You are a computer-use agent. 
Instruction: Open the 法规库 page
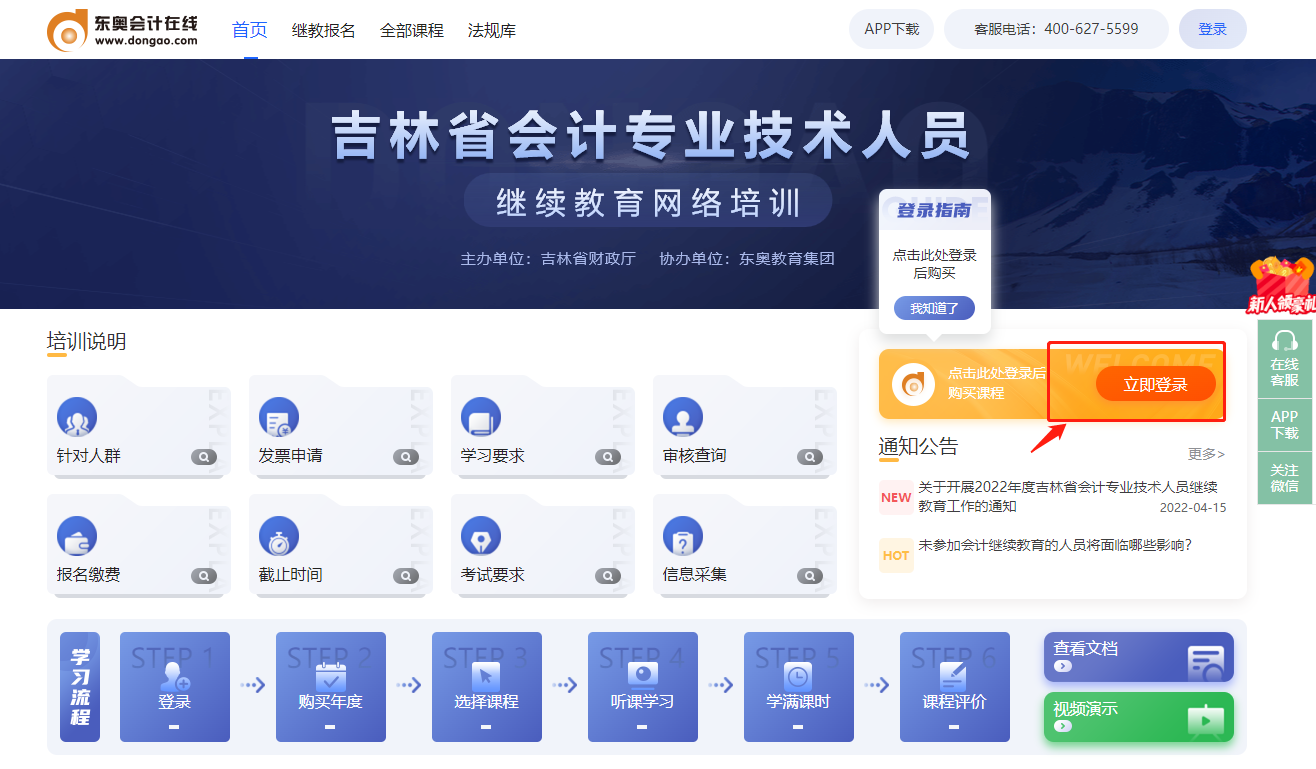click(x=491, y=29)
